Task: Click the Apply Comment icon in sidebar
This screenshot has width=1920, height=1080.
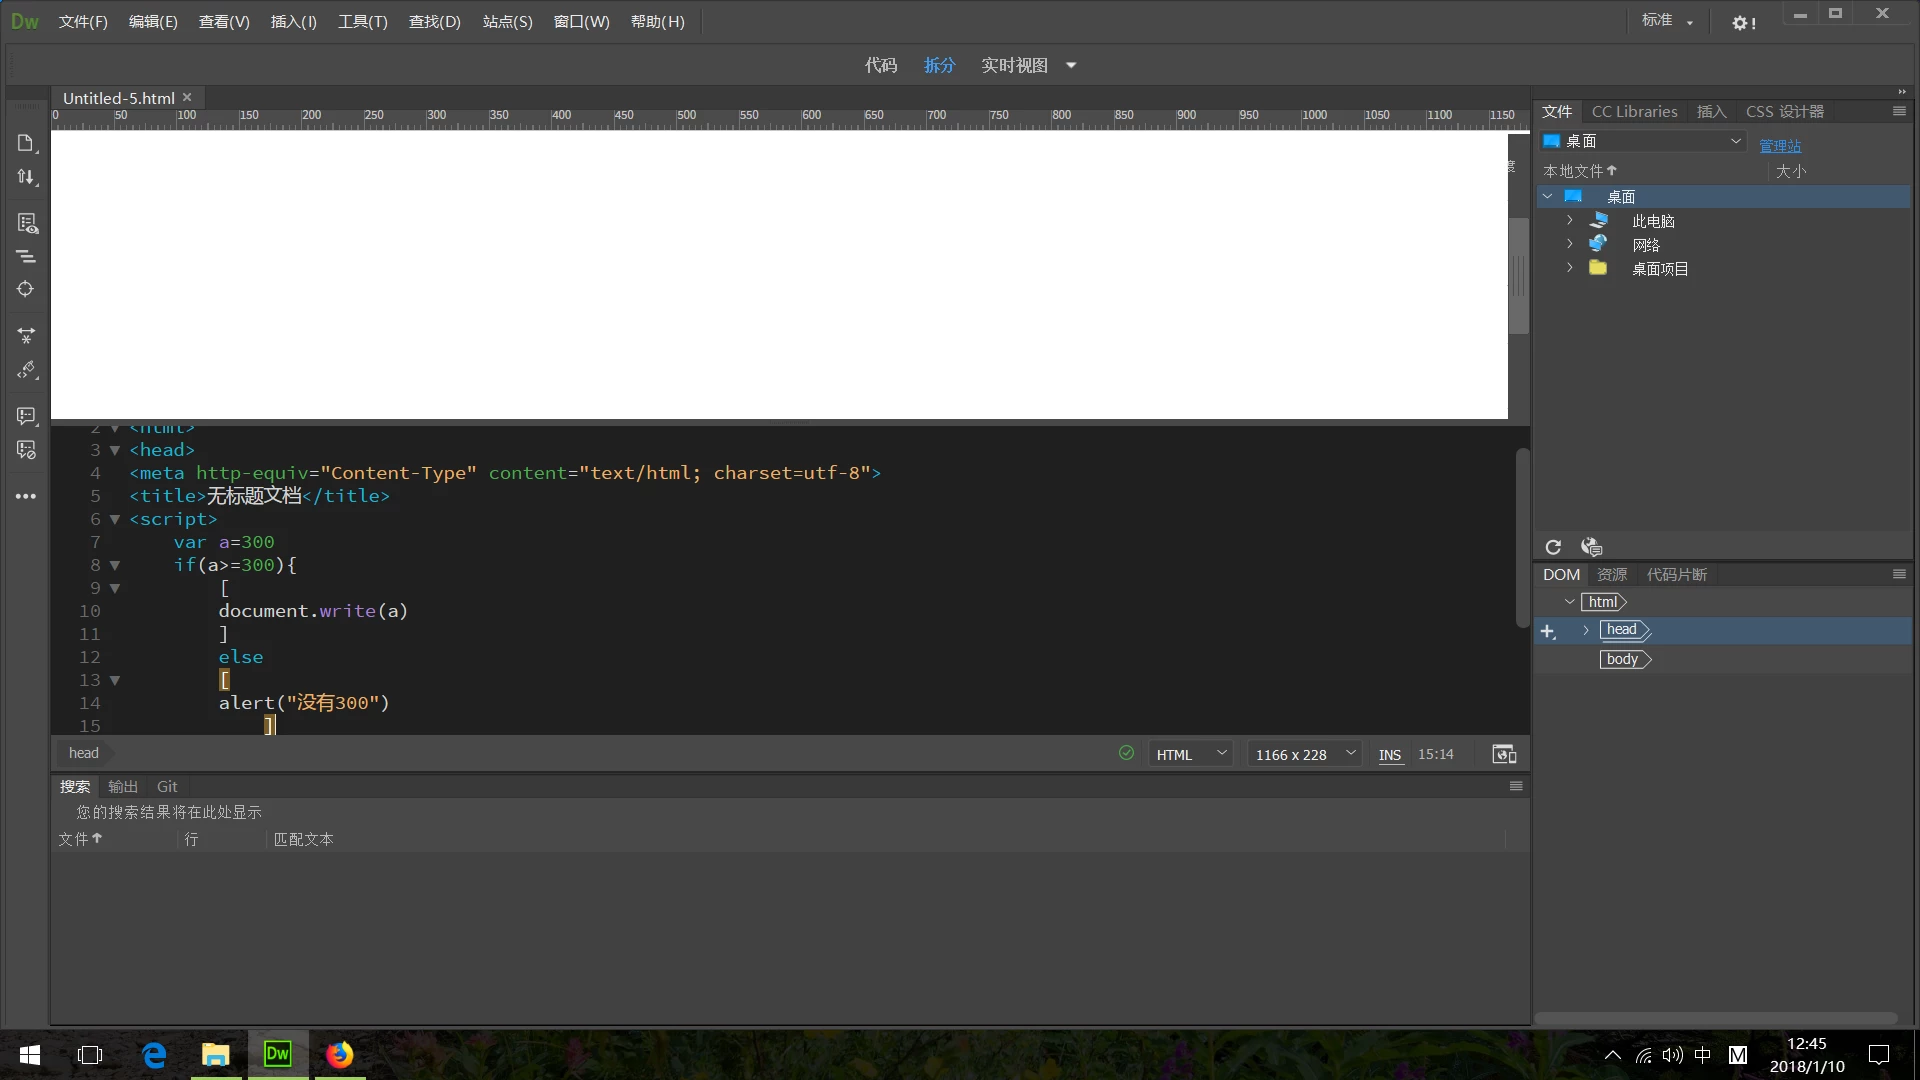Action: [26, 416]
